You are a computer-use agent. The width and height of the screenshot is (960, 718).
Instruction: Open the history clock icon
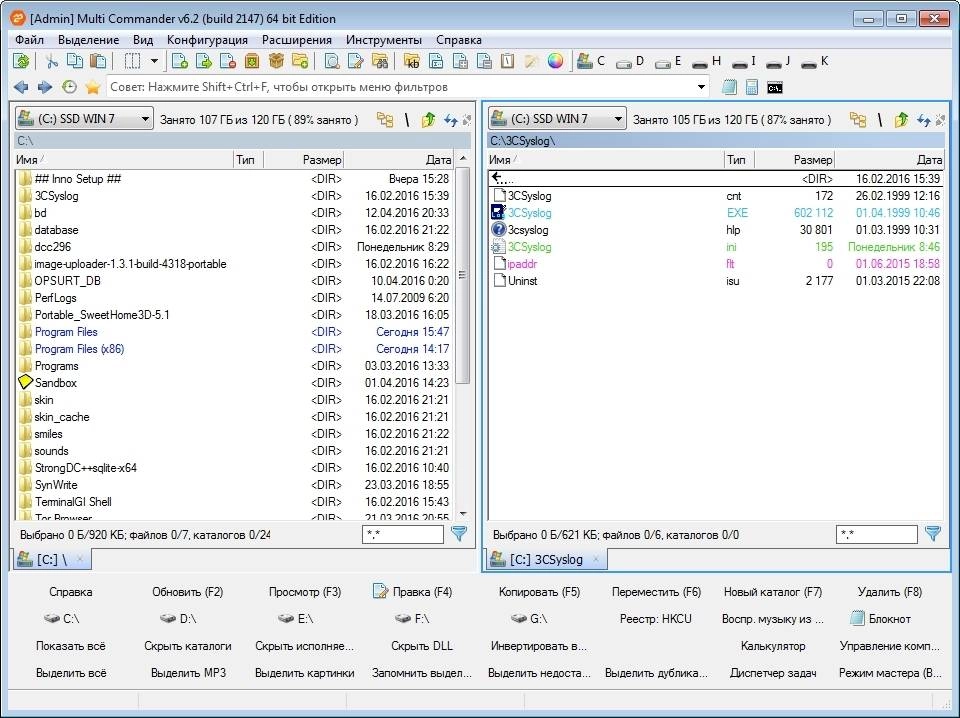click(69, 87)
